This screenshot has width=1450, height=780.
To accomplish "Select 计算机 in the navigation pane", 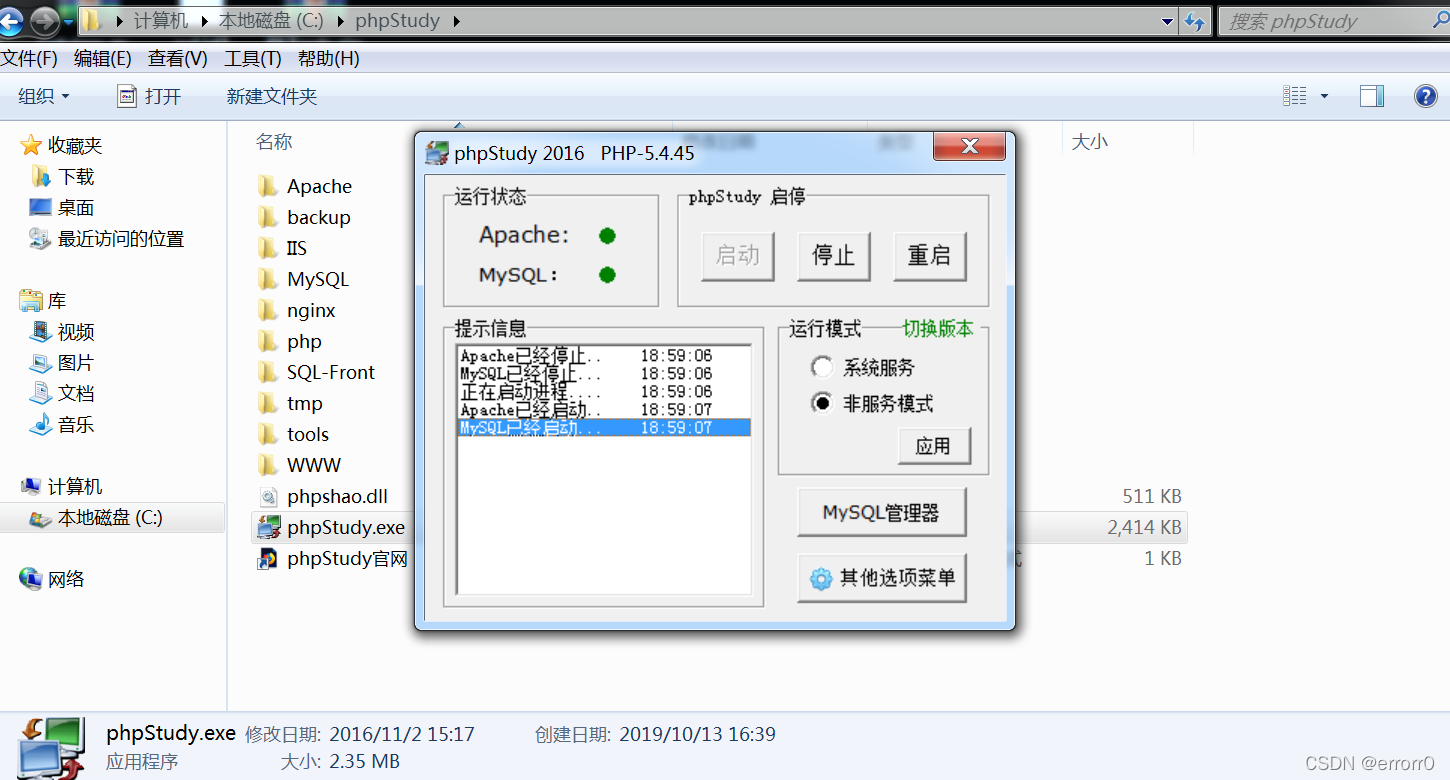I will pyautogui.click(x=75, y=487).
